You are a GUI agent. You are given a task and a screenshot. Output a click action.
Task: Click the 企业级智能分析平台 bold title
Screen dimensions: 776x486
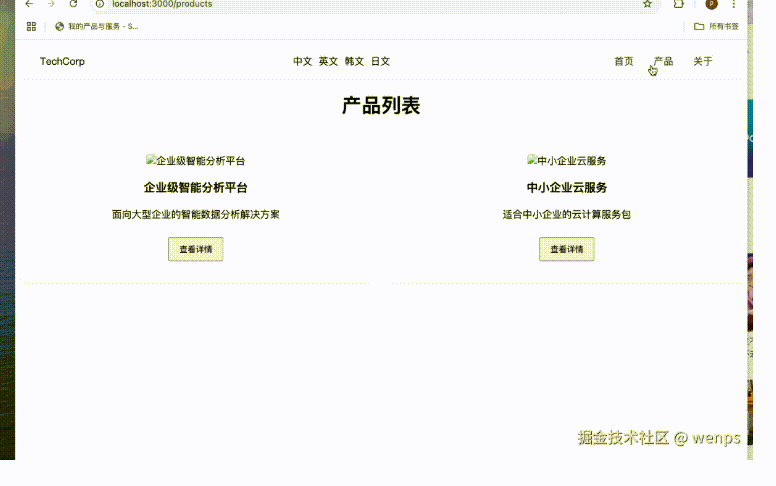[x=195, y=188]
